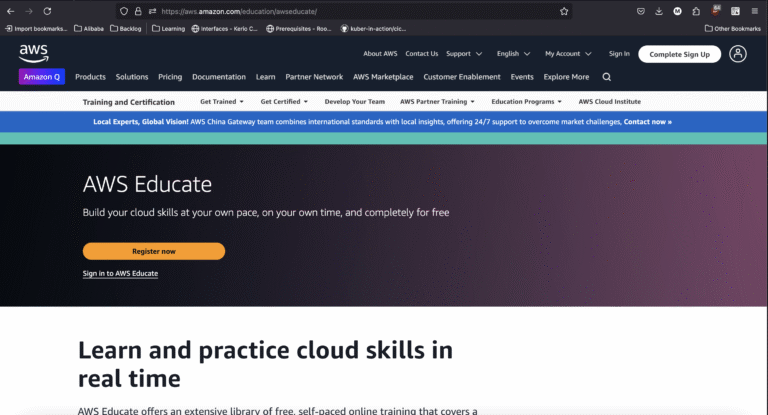
Task: Click the site padlock icon
Action: click(138, 11)
